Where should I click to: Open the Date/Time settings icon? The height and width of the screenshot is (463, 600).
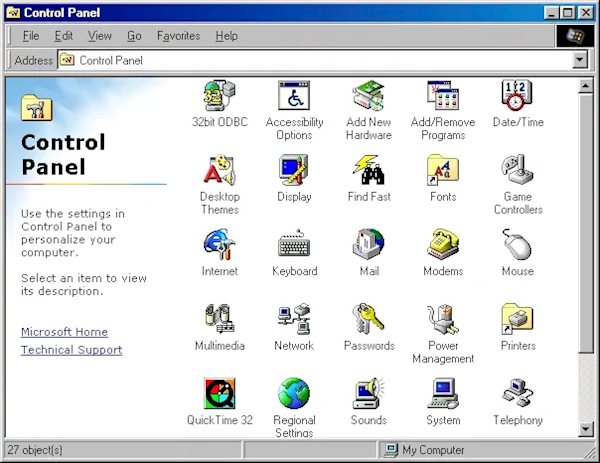517,97
